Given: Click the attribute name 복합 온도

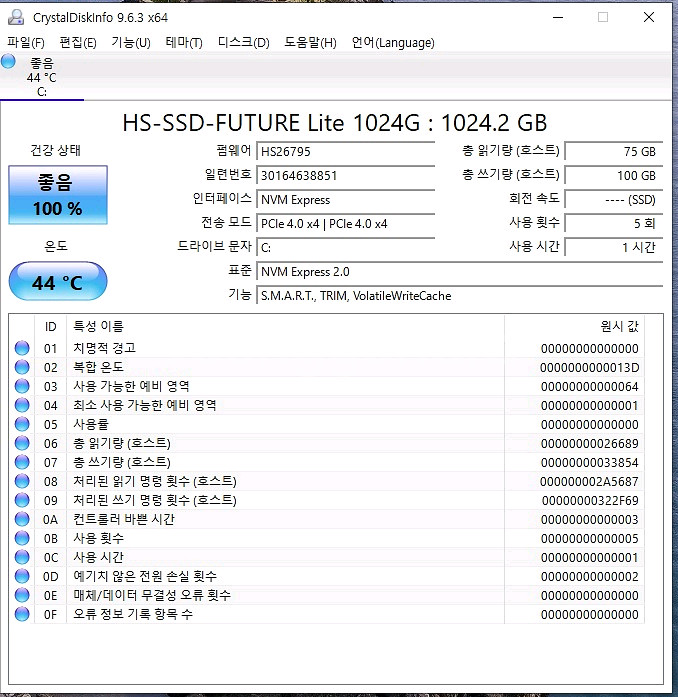Looking at the screenshot, I should [x=98, y=367].
